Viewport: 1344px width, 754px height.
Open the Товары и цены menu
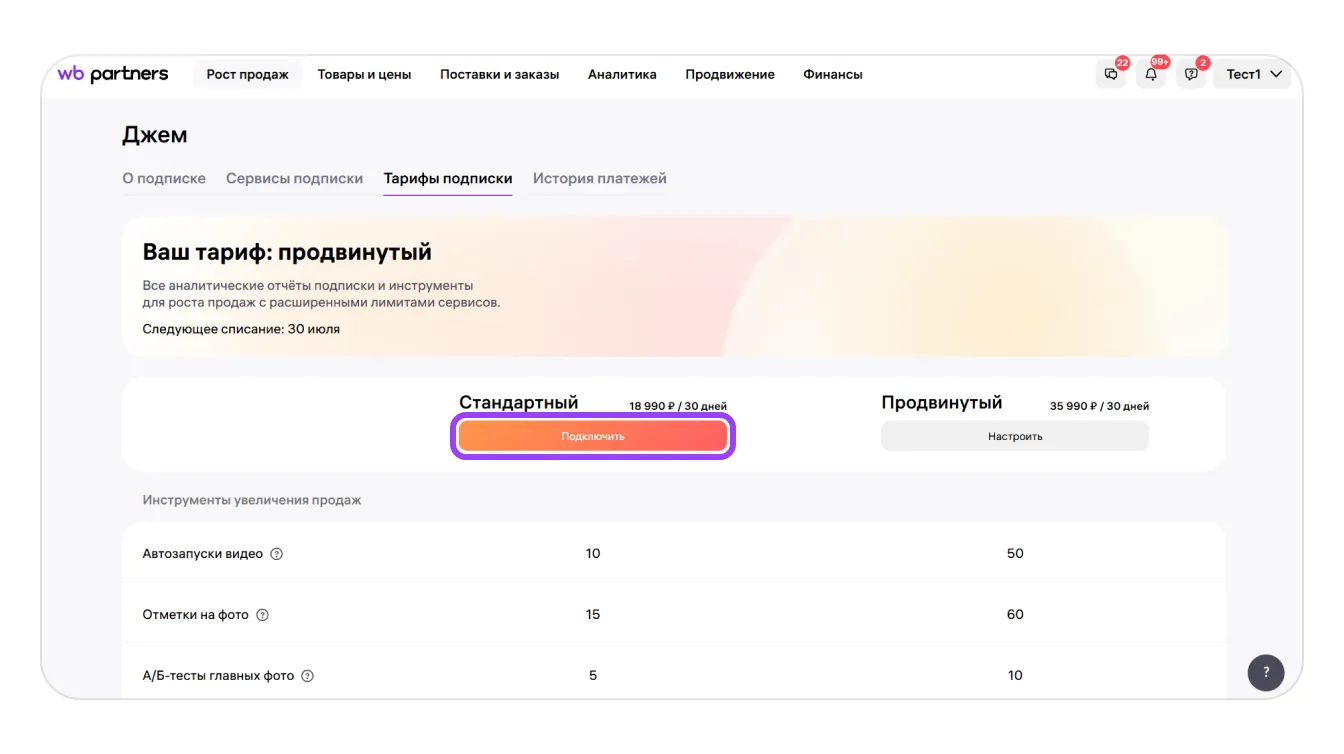pos(364,75)
